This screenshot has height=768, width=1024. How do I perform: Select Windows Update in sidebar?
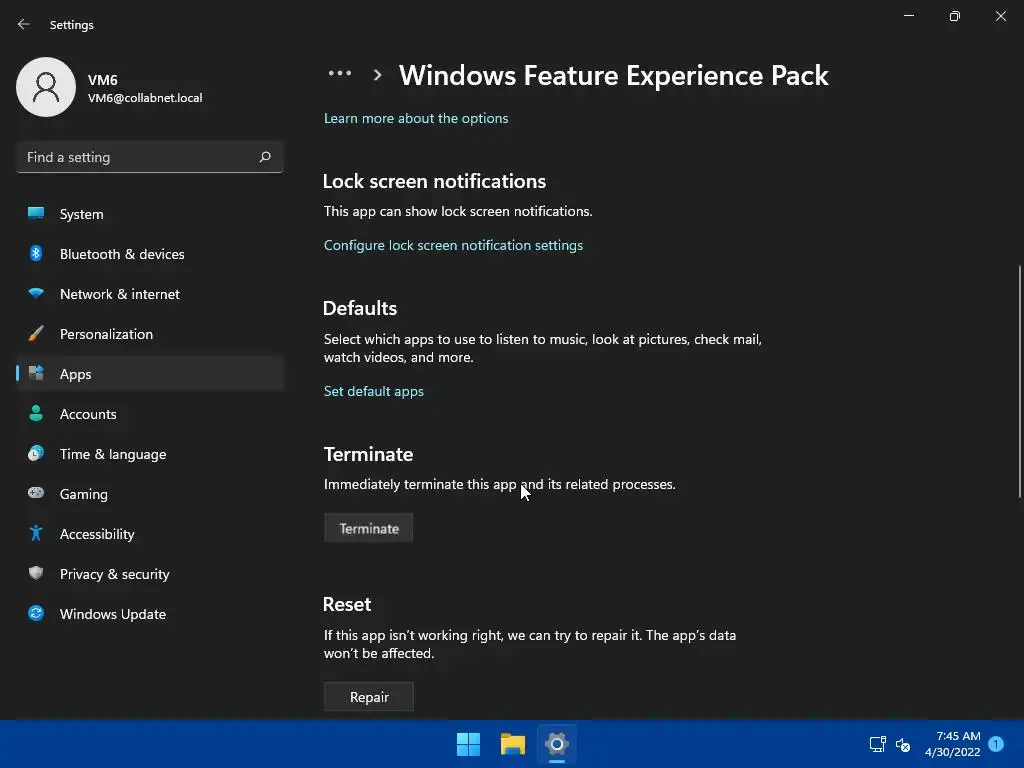(x=150, y=614)
